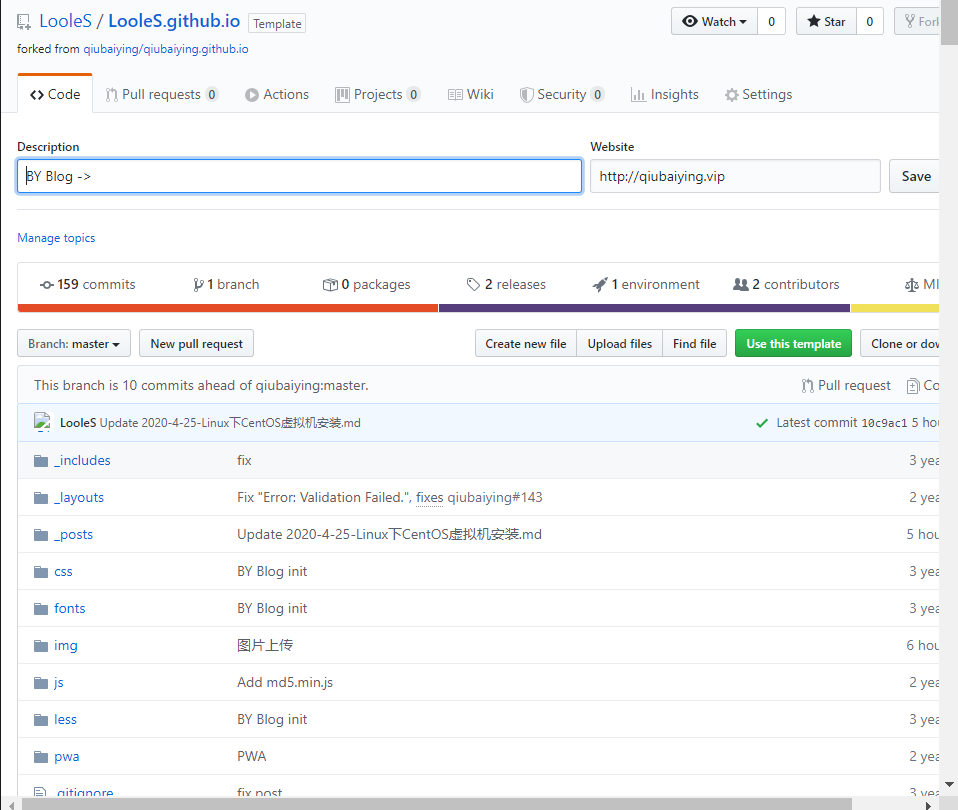Open the Wiki tab
Image resolution: width=958 pixels, height=810 pixels.
point(470,94)
